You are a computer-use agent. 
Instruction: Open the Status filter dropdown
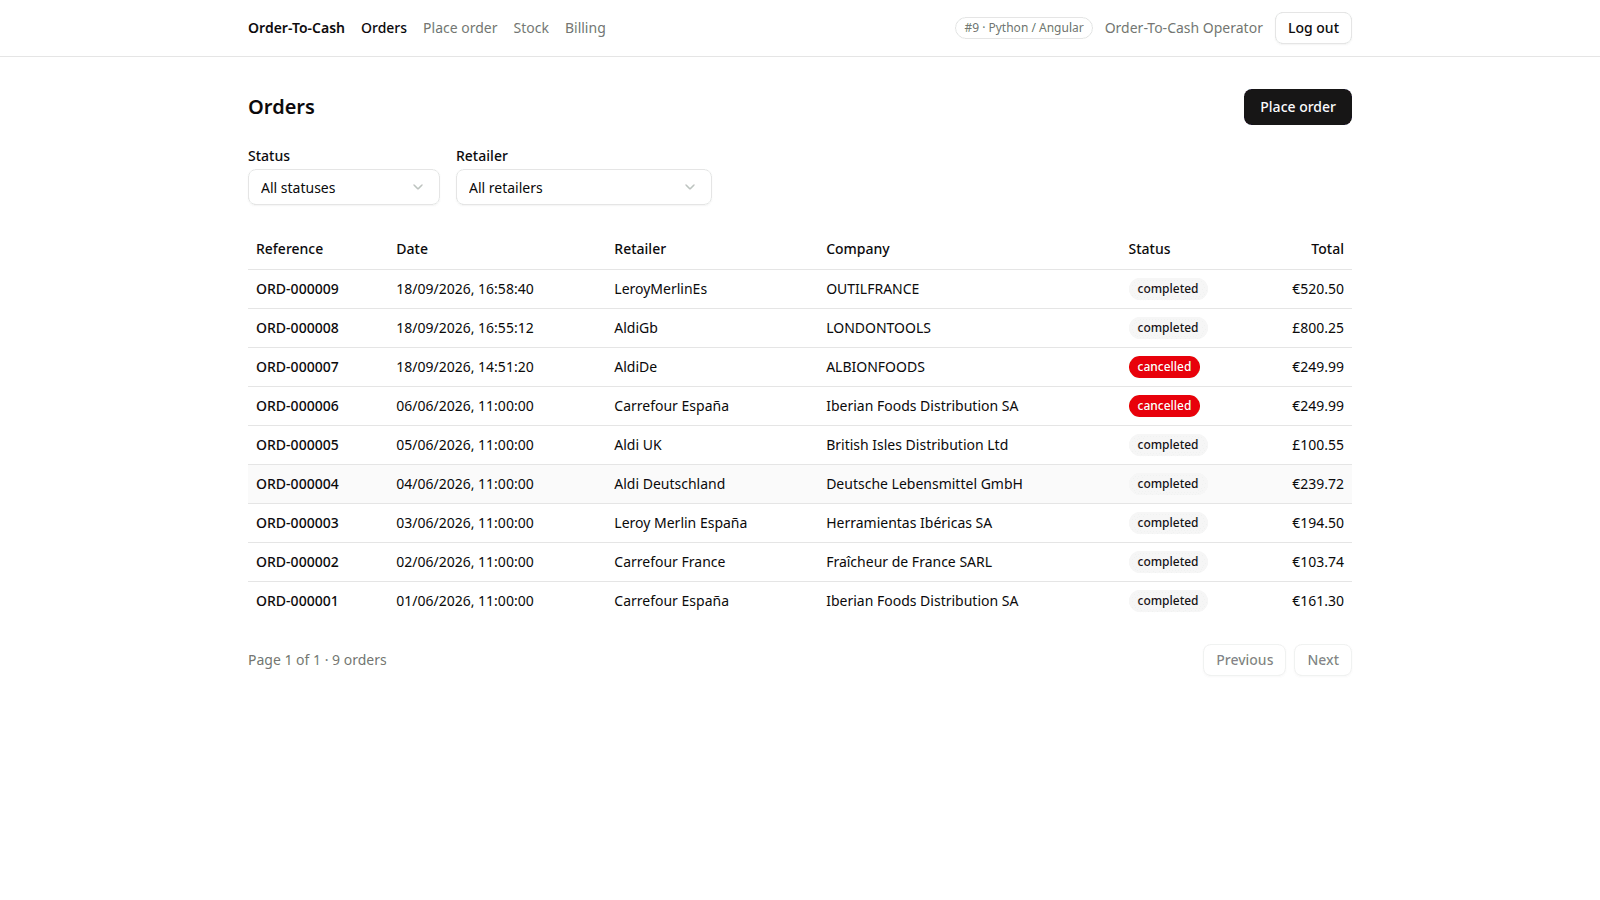[x=343, y=187]
